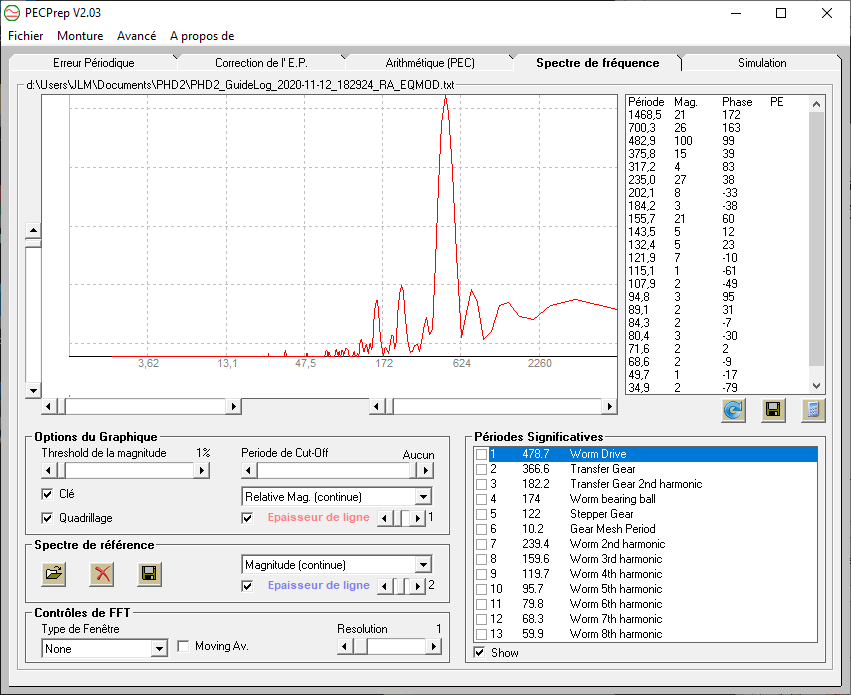
Task: Toggle the blue Epaisseur de ligne checkbox
Action: [x=247, y=586]
